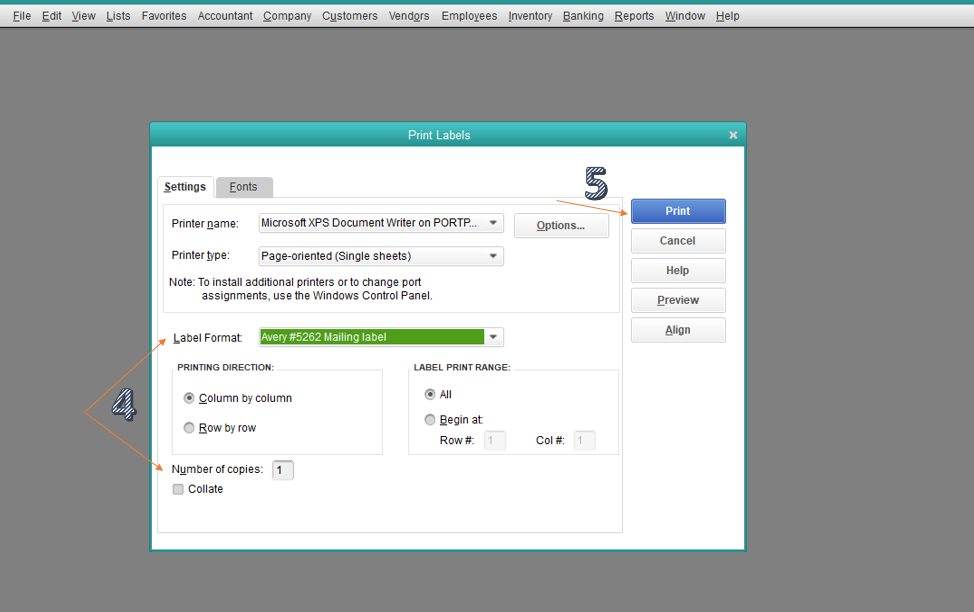Viewport: 974px width, 612px height.
Task: Open the Company menu
Action: click(287, 16)
